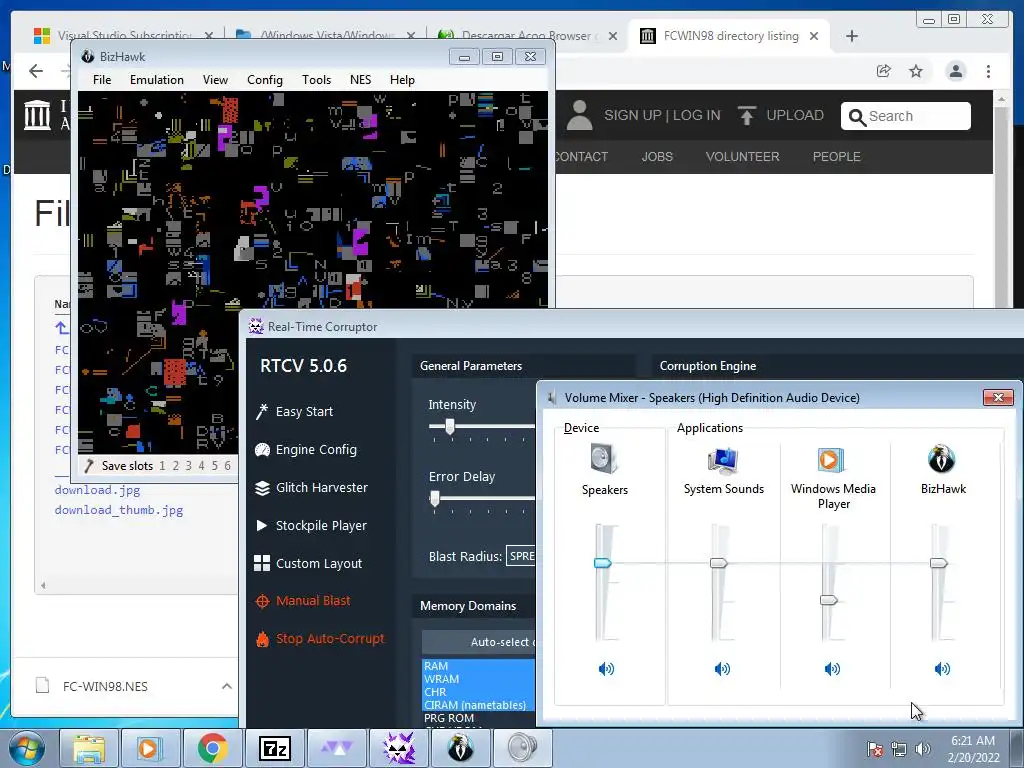1024x768 pixels.
Task: Open the VOLUNTEER nav link
Action: pos(743,157)
